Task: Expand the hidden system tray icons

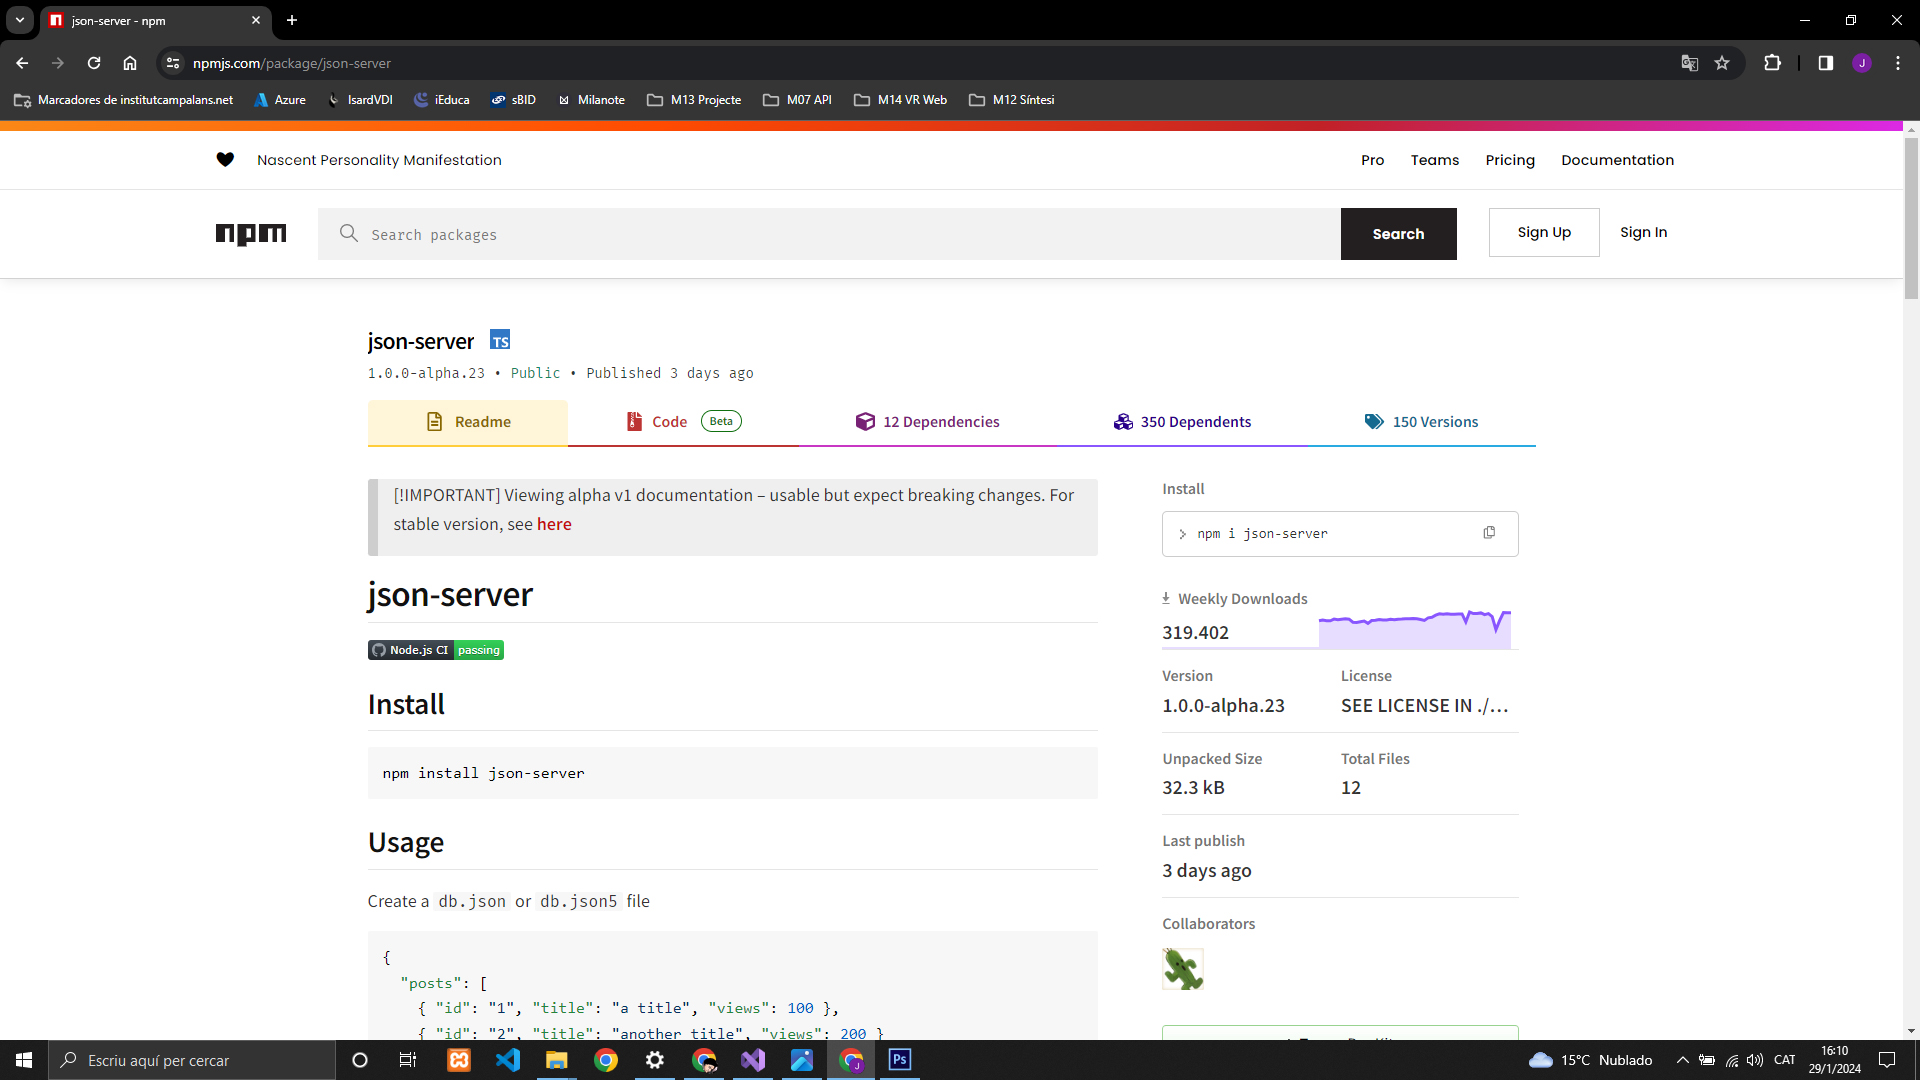Action: 1682,1060
